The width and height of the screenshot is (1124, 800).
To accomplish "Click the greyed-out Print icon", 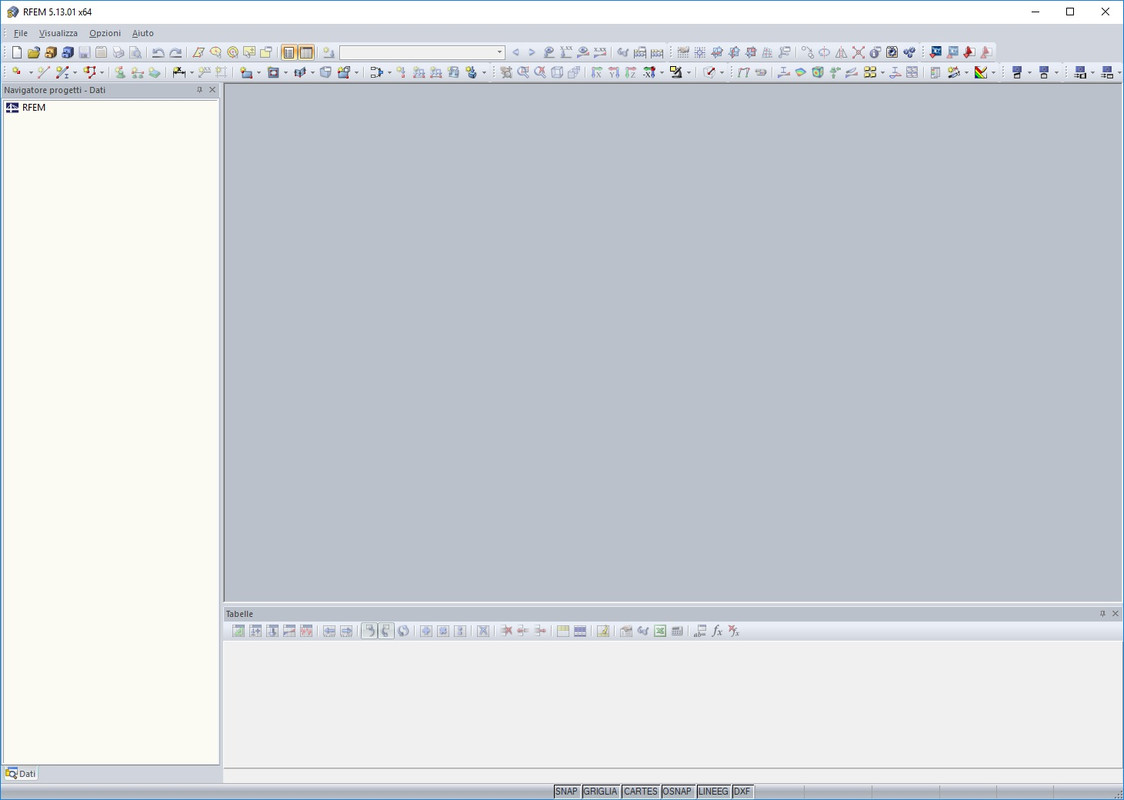I will (118, 52).
